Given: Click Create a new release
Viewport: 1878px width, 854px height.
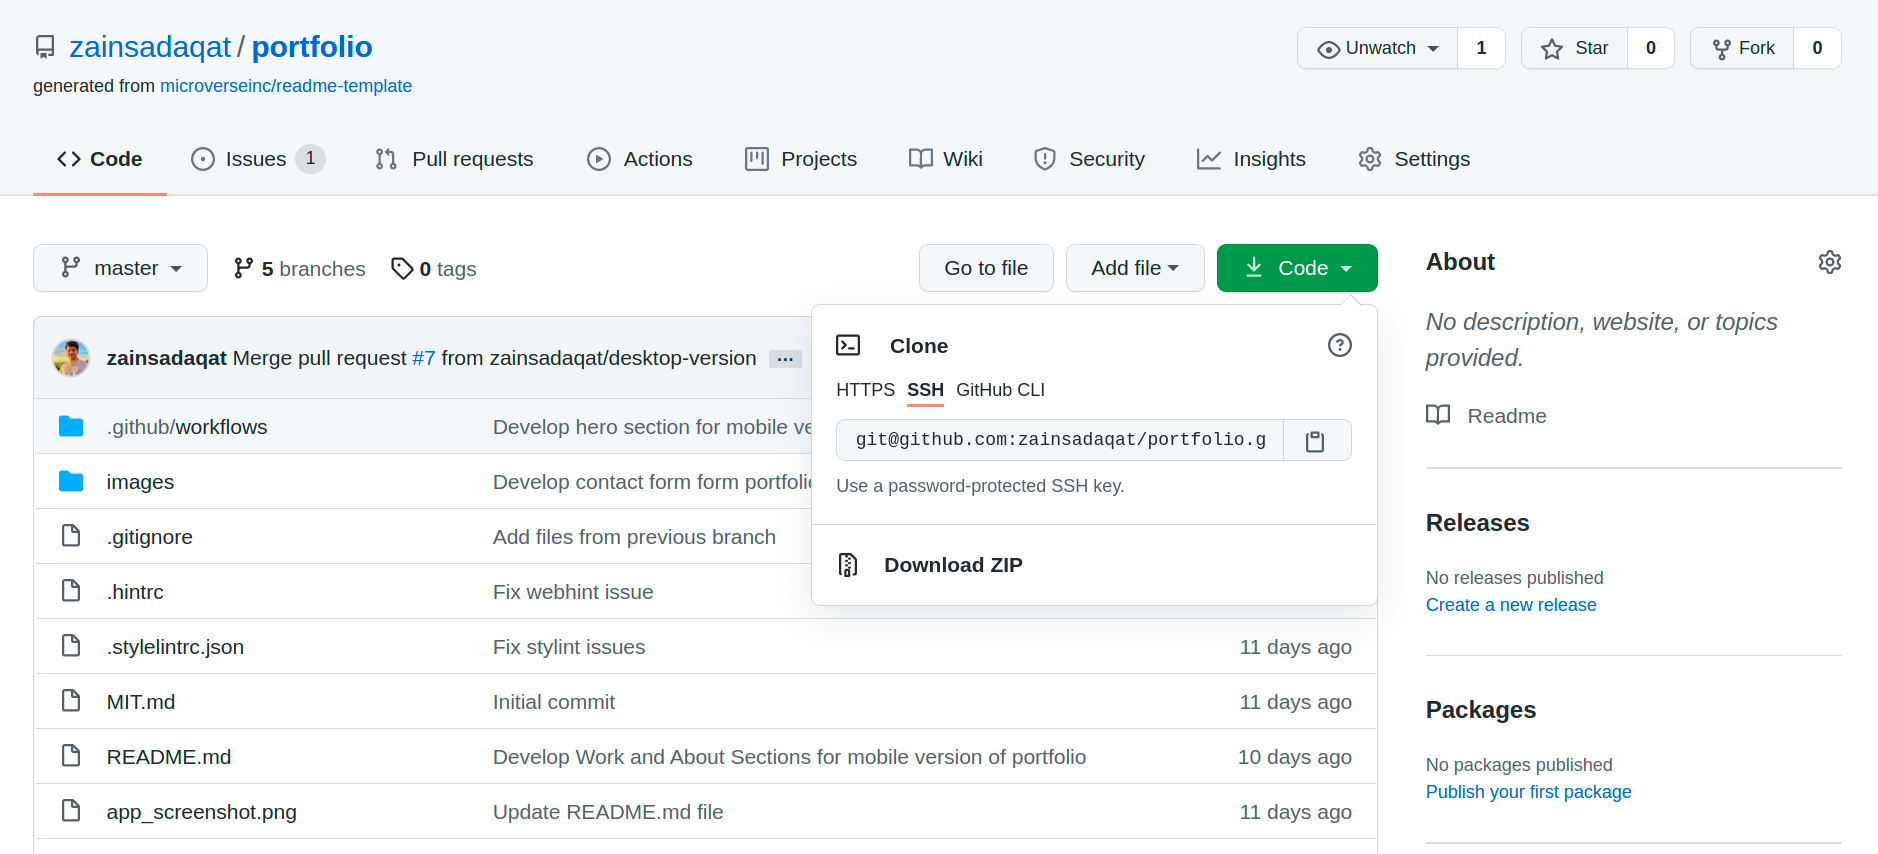Looking at the screenshot, I should 1511,605.
